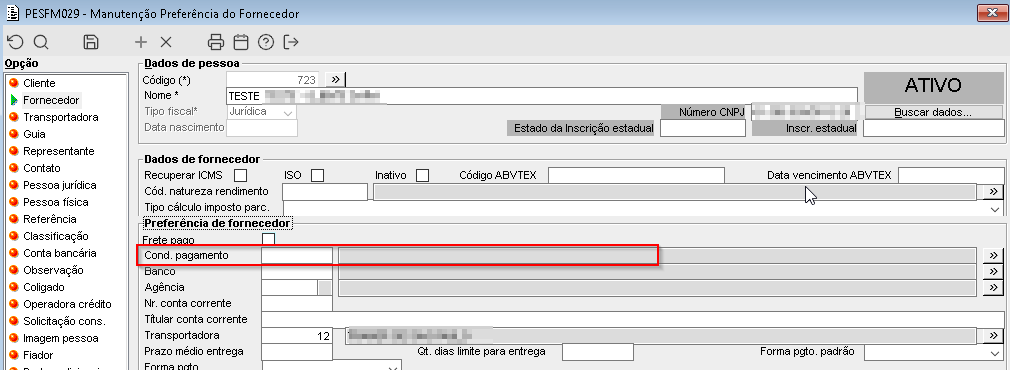Open help with the question mark icon
The height and width of the screenshot is (370, 1010).
(266, 43)
